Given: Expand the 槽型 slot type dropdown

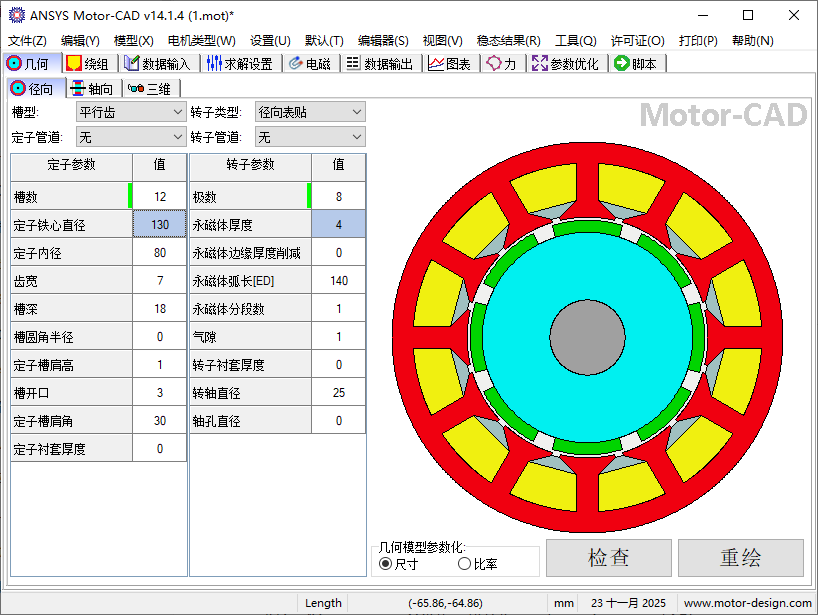Looking at the screenshot, I should 131,112.
